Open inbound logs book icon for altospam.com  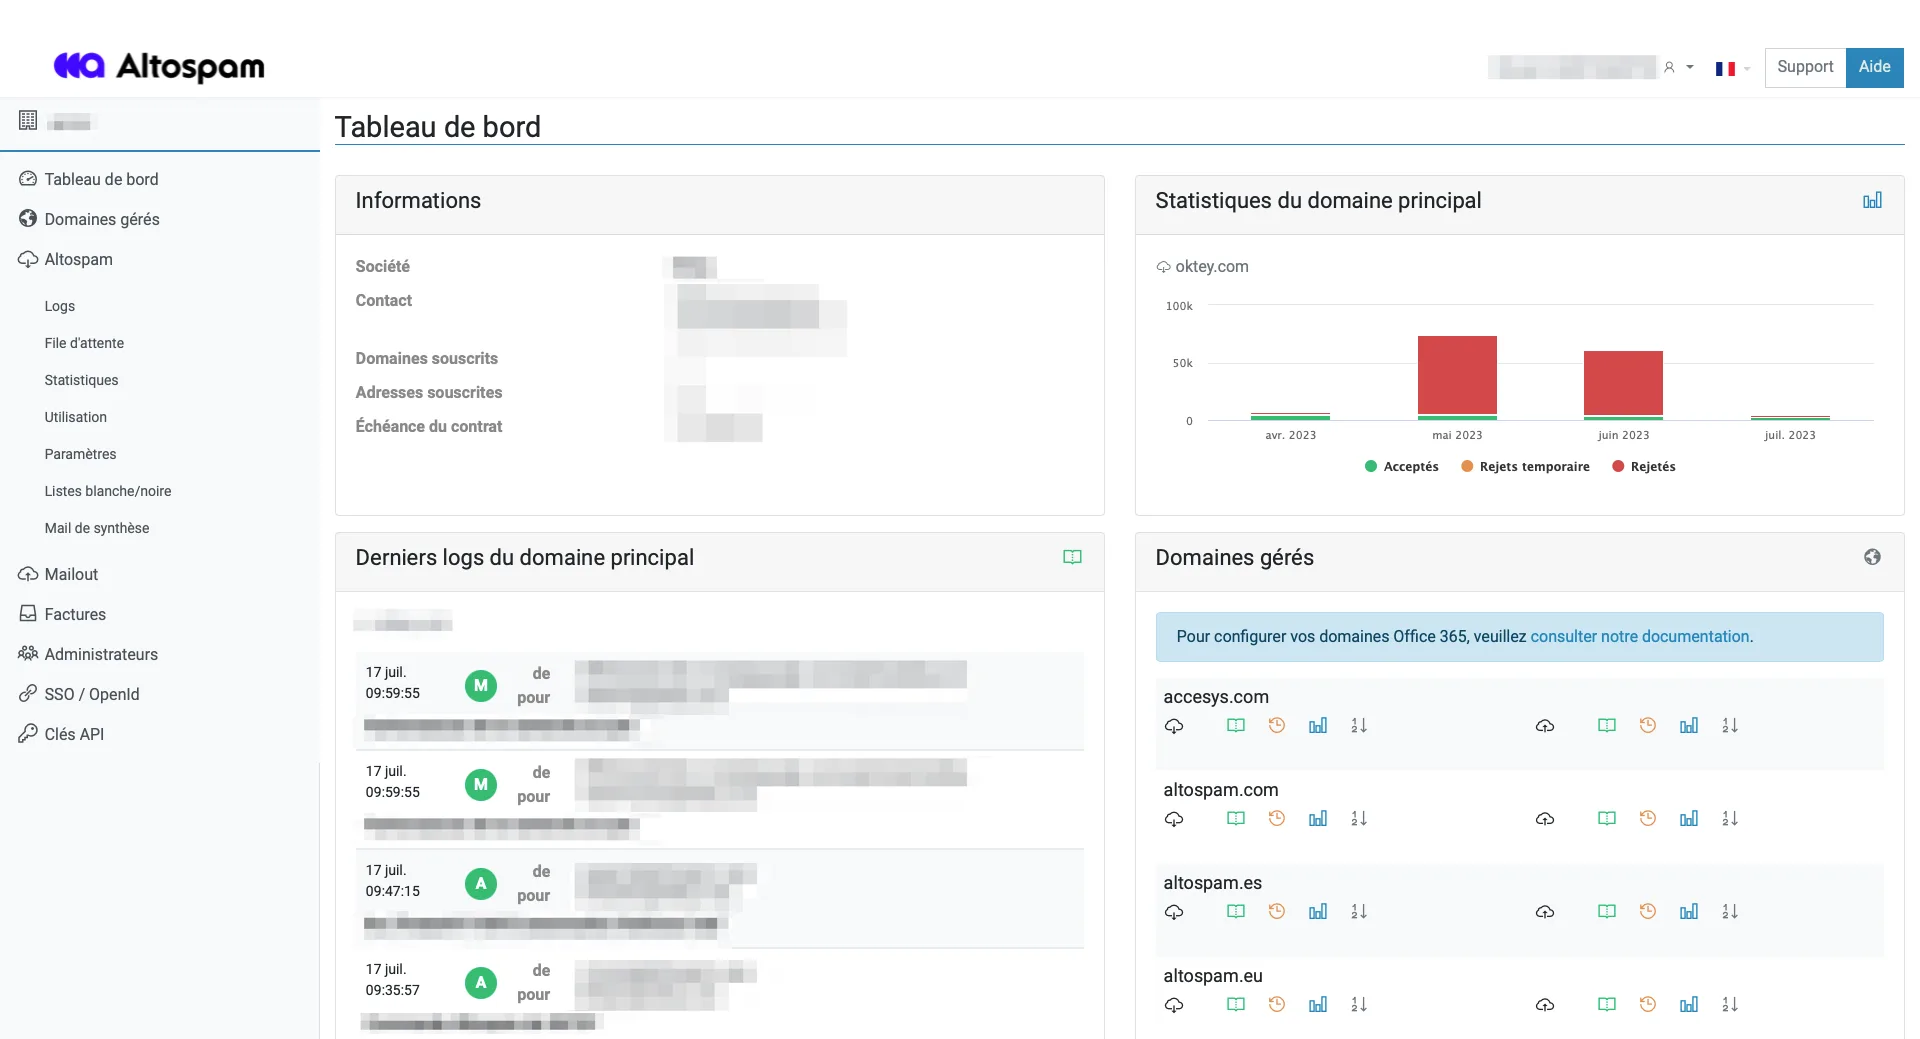[1236, 819]
